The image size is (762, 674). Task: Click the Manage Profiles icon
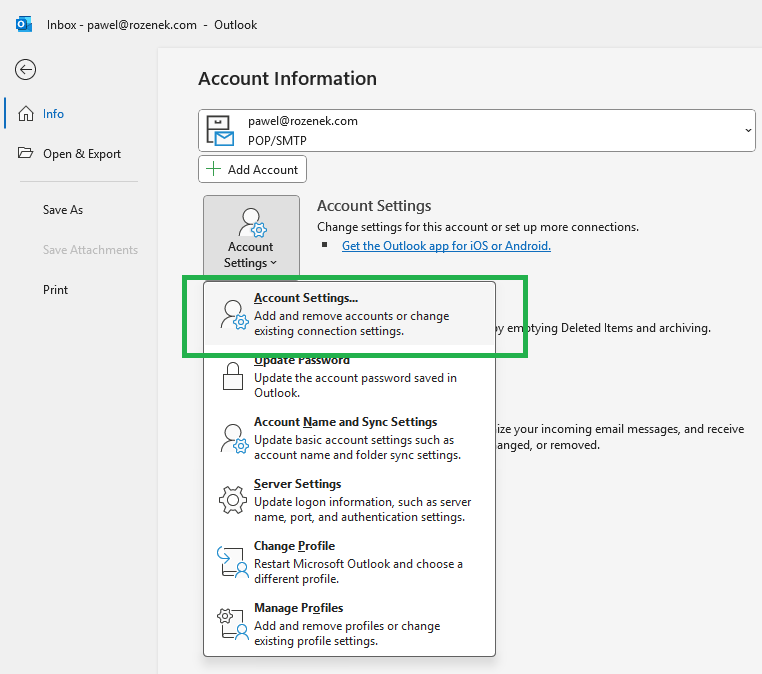pyautogui.click(x=233, y=624)
